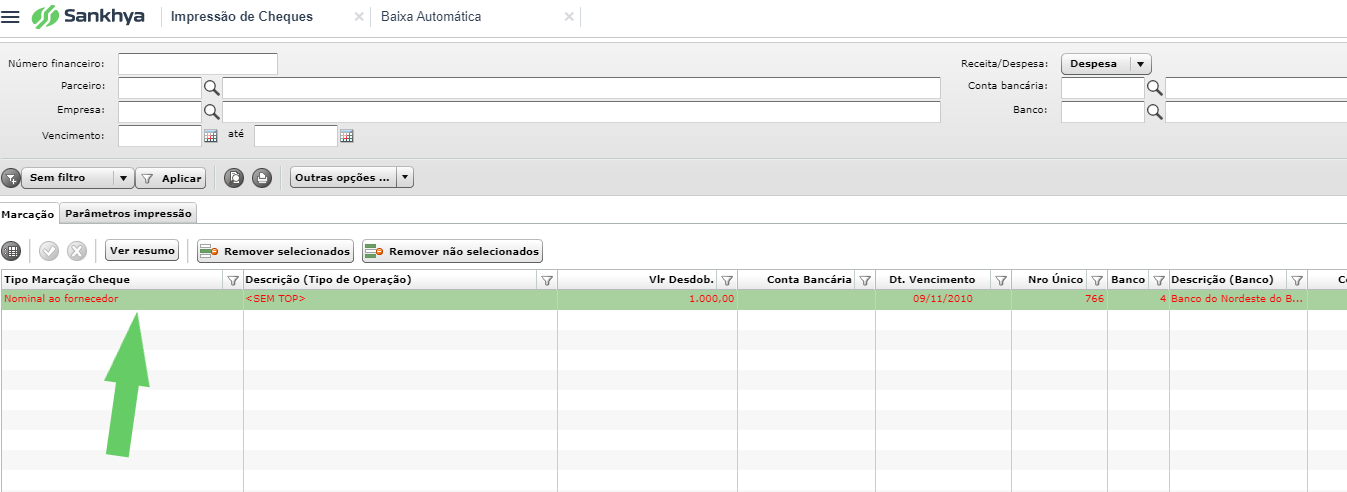Open the Banco search lookup
Screen dimensions: 1347x492
pos(1154,112)
